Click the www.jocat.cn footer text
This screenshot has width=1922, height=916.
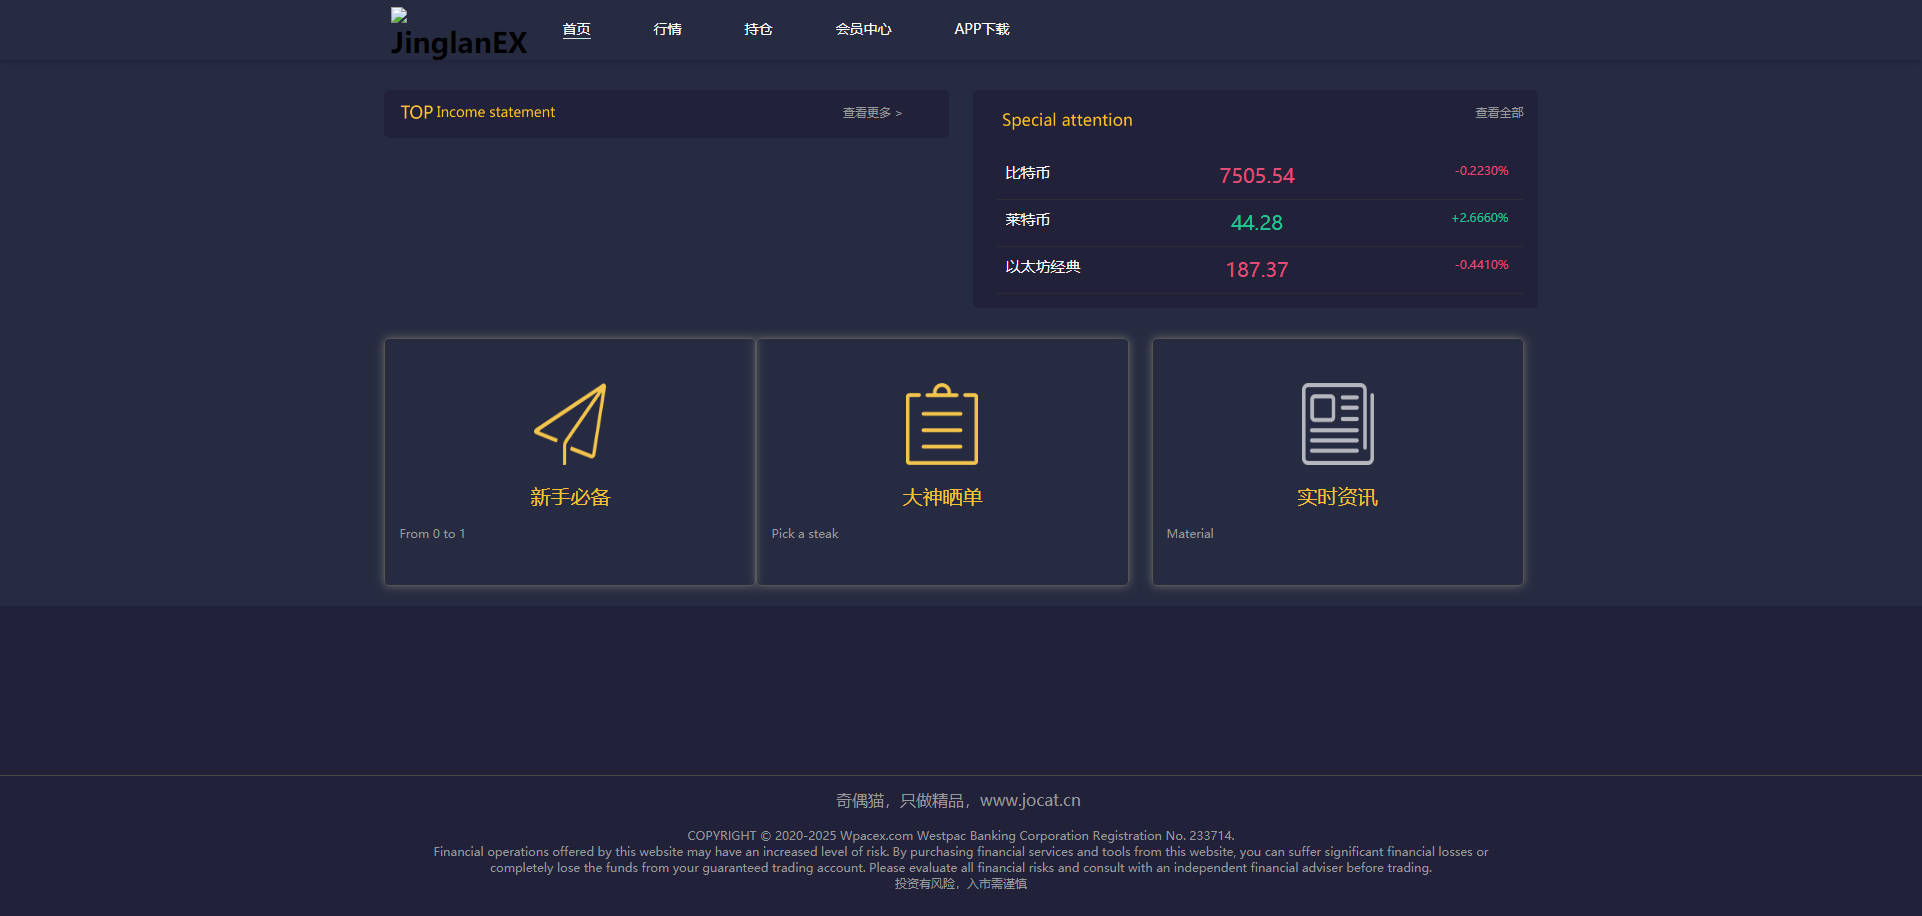(1030, 800)
